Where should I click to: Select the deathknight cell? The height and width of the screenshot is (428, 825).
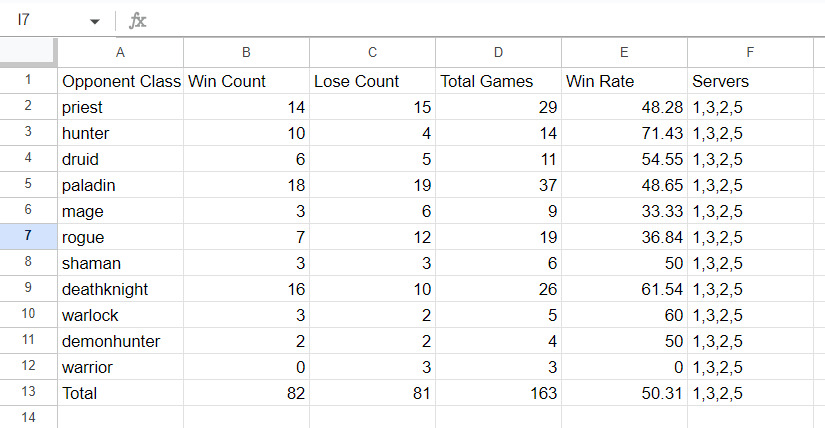(x=120, y=288)
